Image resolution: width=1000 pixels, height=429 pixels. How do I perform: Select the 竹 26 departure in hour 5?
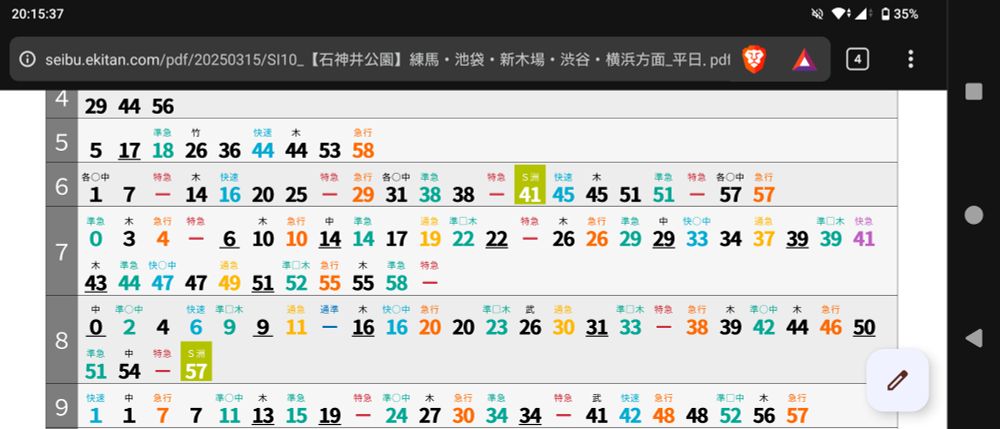(x=196, y=144)
